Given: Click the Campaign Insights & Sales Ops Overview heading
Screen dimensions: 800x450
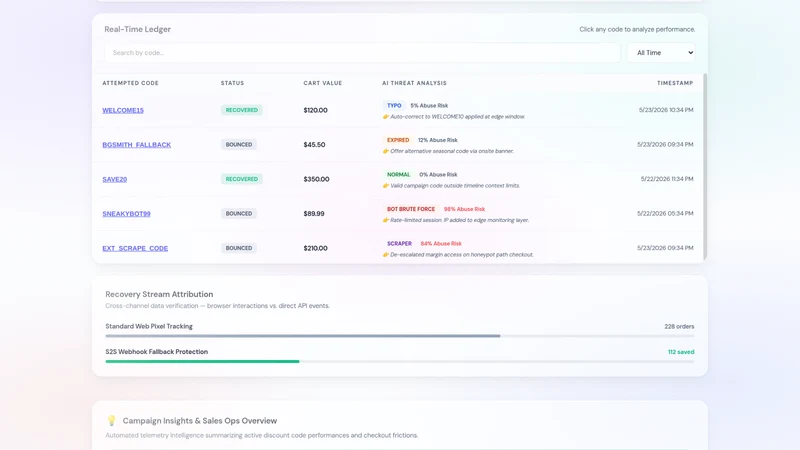Looking at the screenshot, I should click(199, 421).
